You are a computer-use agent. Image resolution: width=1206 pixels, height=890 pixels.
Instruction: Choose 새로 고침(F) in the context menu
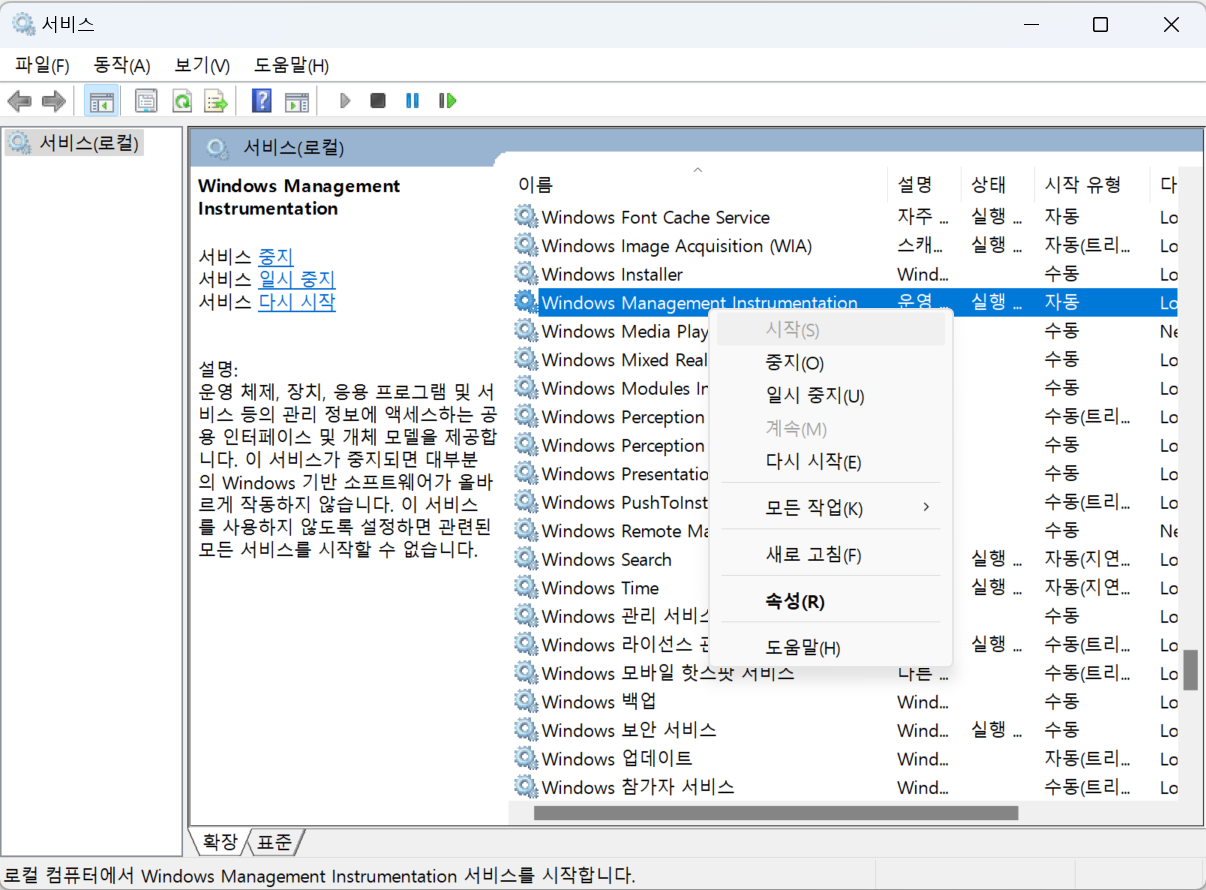(830, 555)
